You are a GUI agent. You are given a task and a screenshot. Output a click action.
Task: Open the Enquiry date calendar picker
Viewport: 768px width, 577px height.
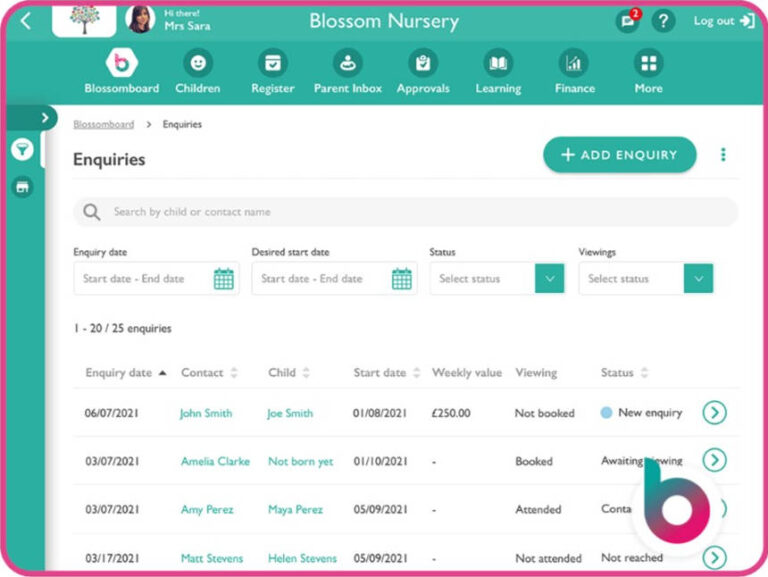[223, 279]
